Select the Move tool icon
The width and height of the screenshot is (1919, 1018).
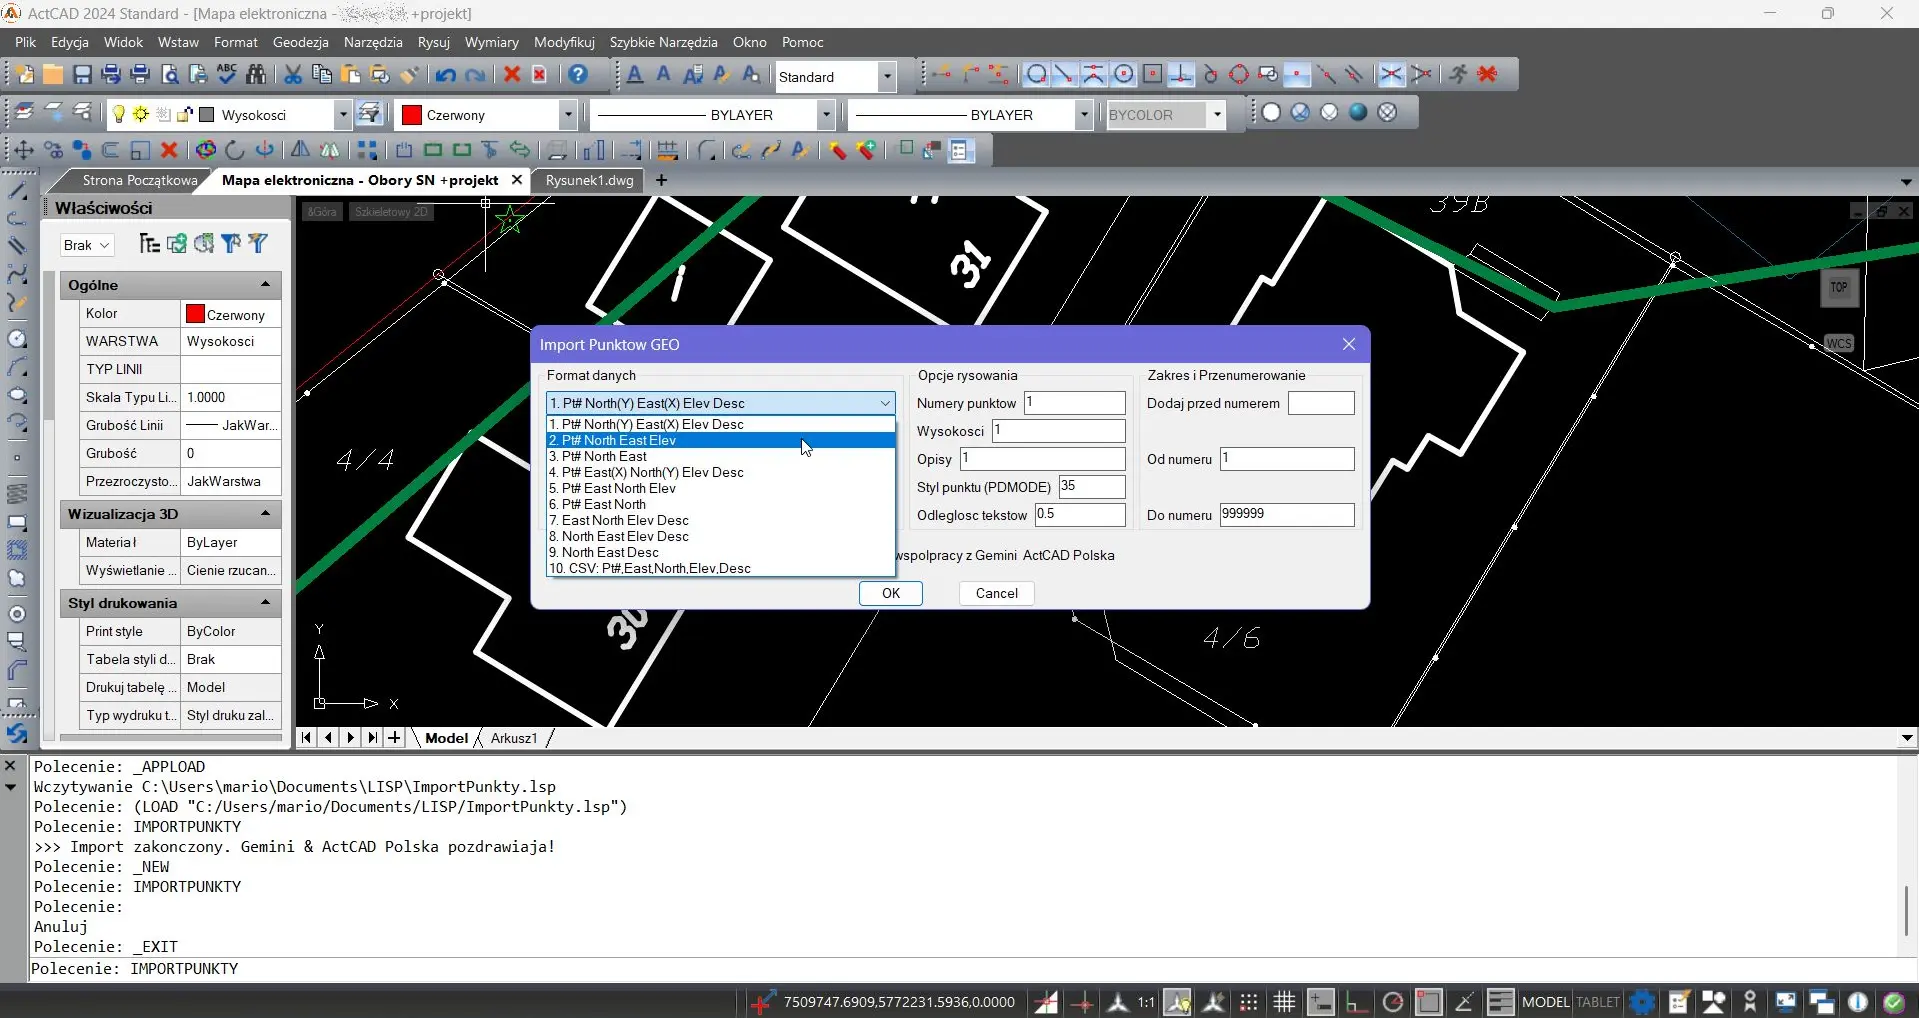(x=22, y=150)
